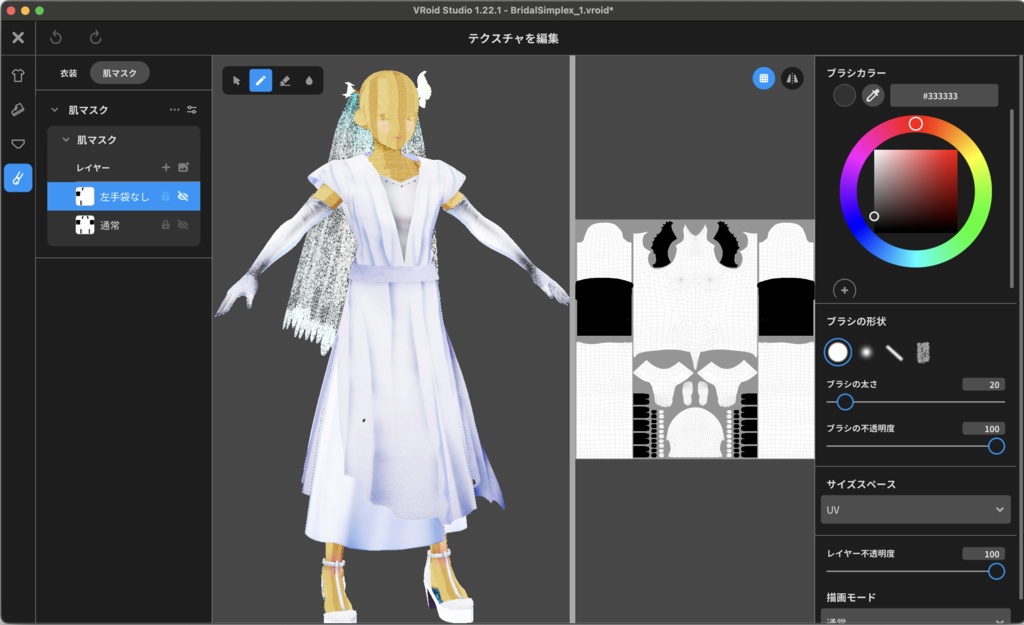
Task: Switch to the 肌マスク tab
Action: tap(120, 73)
